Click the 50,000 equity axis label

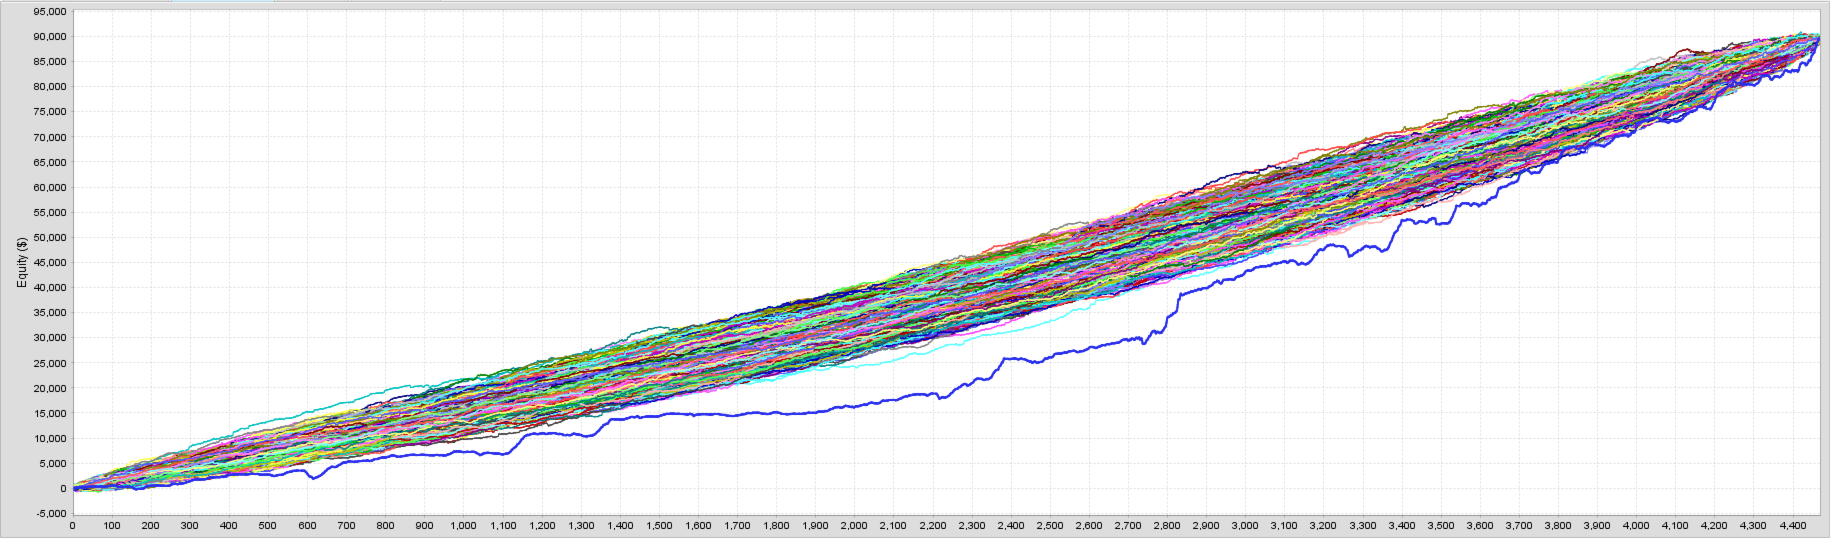pos(49,237)
